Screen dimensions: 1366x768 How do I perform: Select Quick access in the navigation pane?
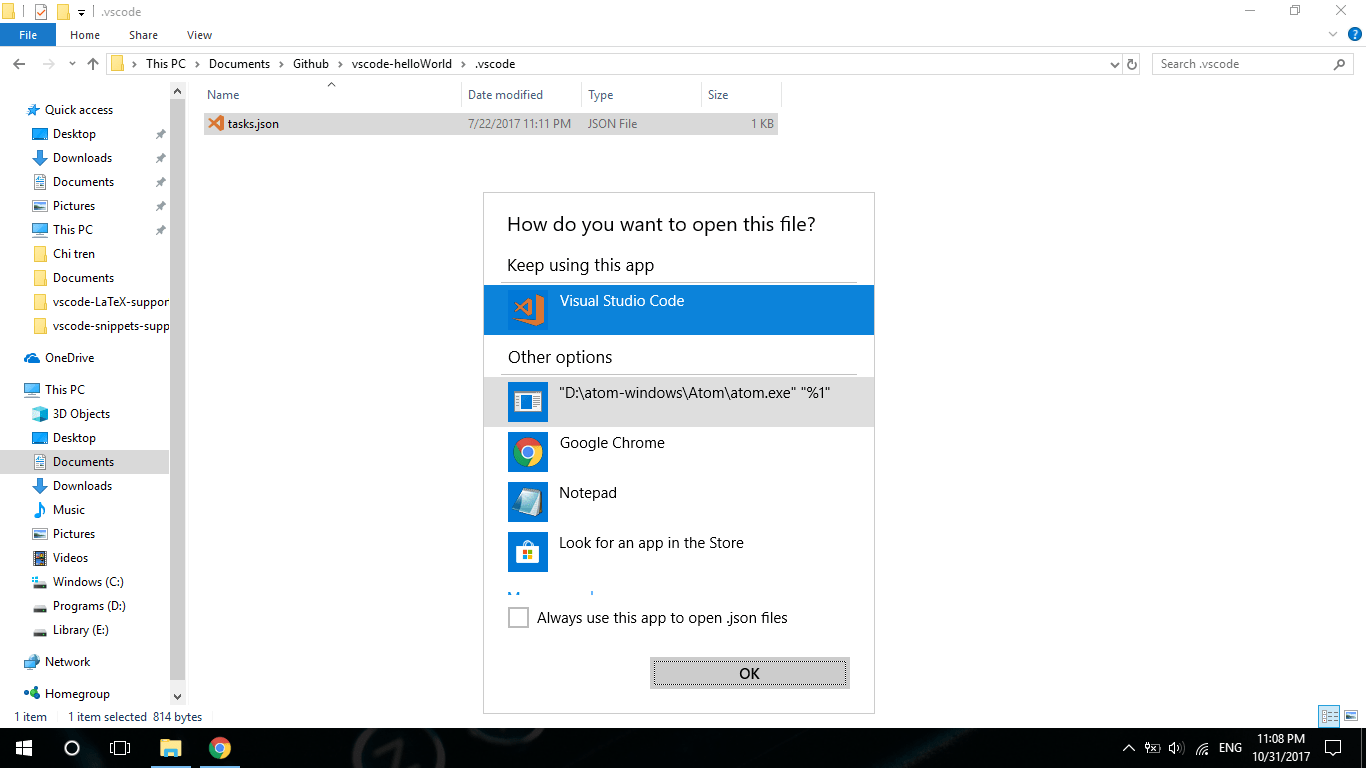79,110
